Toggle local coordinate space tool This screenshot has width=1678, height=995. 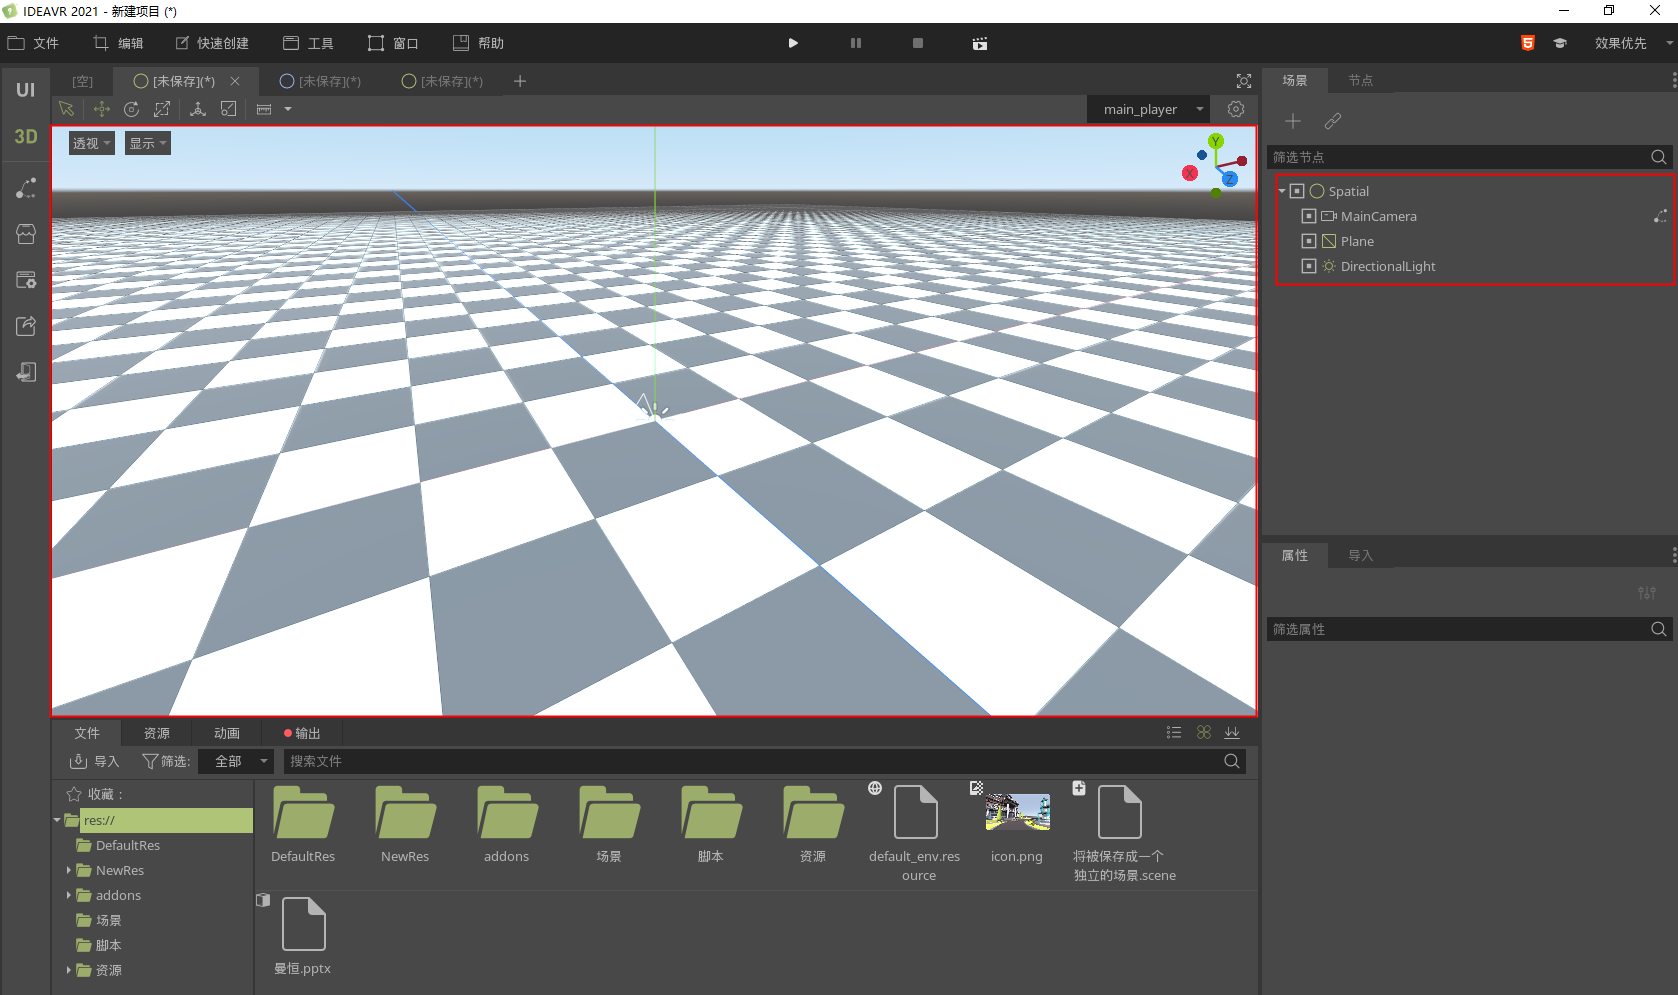pyautogui.click(x=198, y=109)
